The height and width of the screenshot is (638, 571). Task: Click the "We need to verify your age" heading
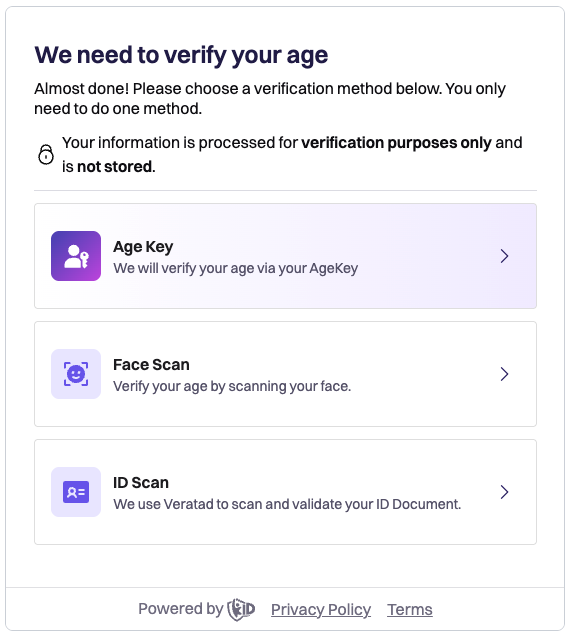click(182, 55)
